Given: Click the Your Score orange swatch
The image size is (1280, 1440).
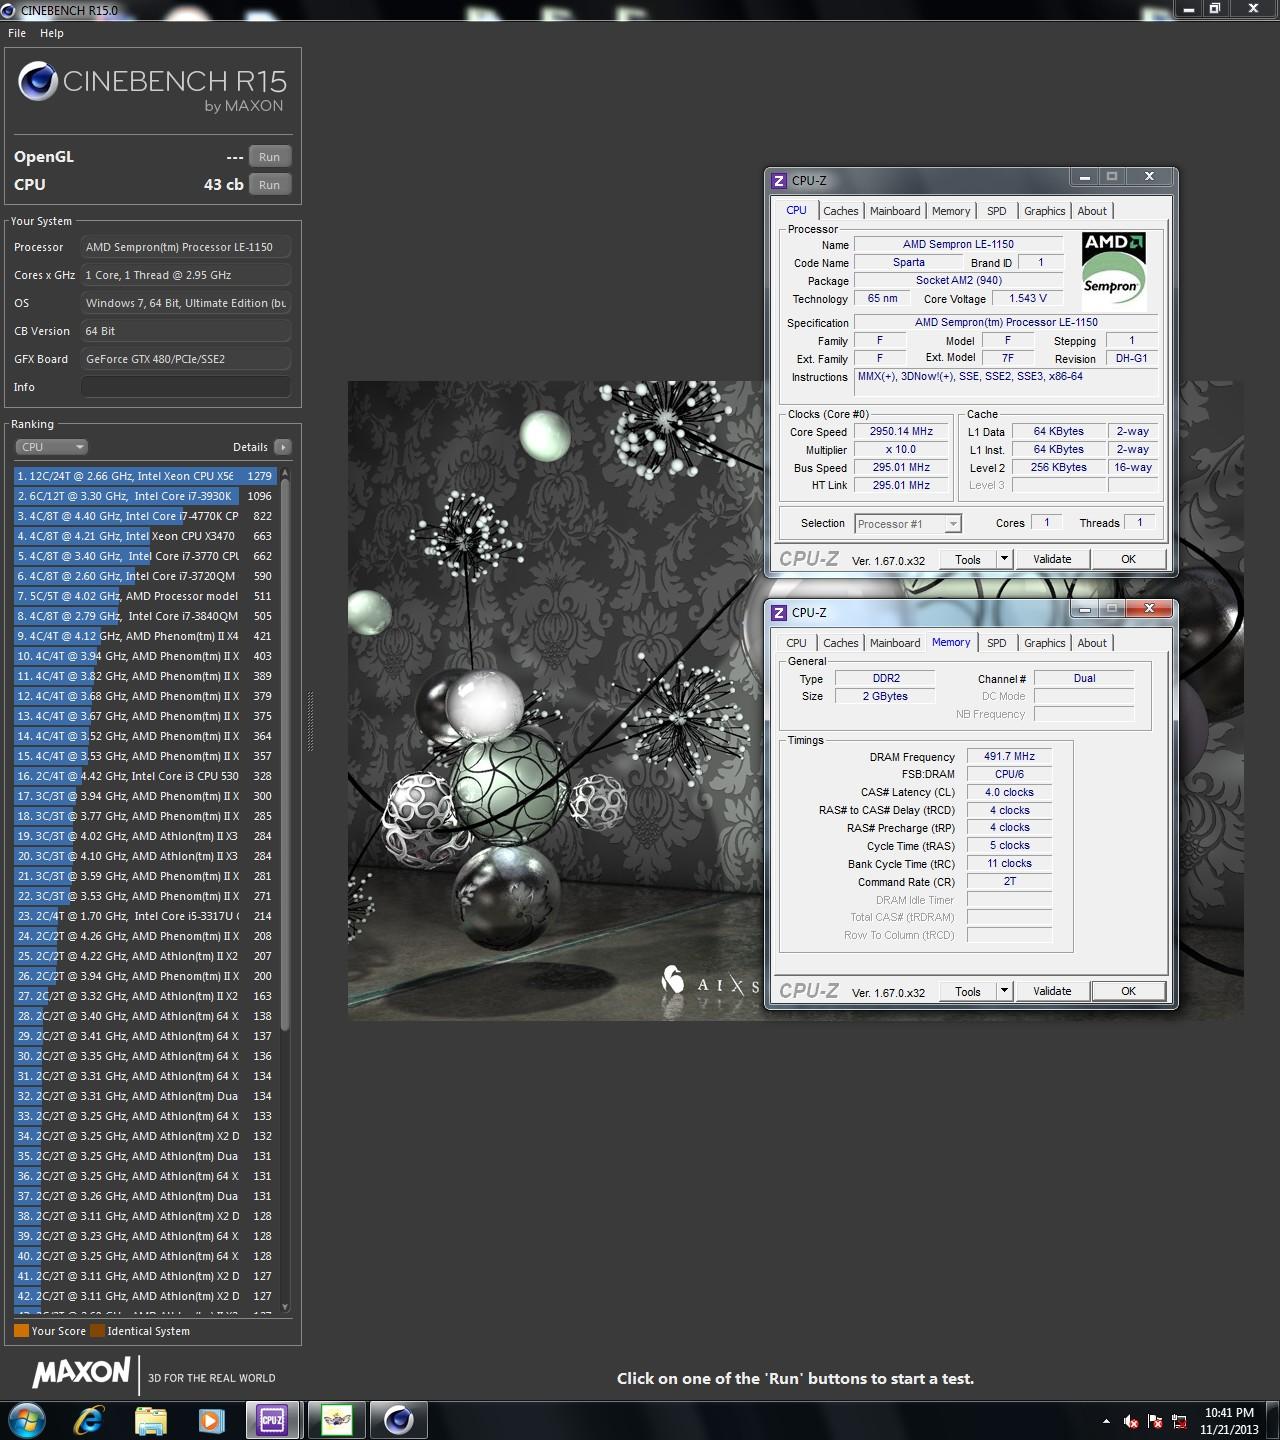Looking at the screenshot, I should [21, 1331].
